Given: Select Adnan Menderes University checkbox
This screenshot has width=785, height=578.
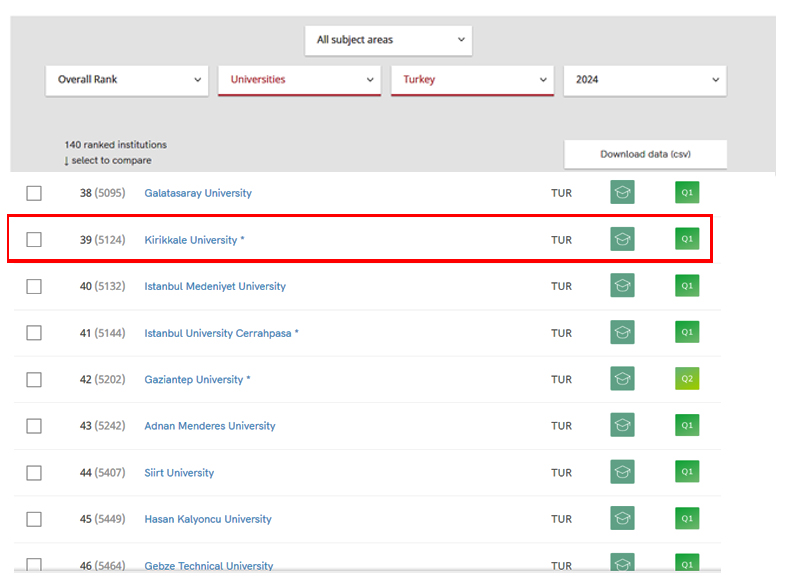Looking at the screenshot, I should click(34, 426).
